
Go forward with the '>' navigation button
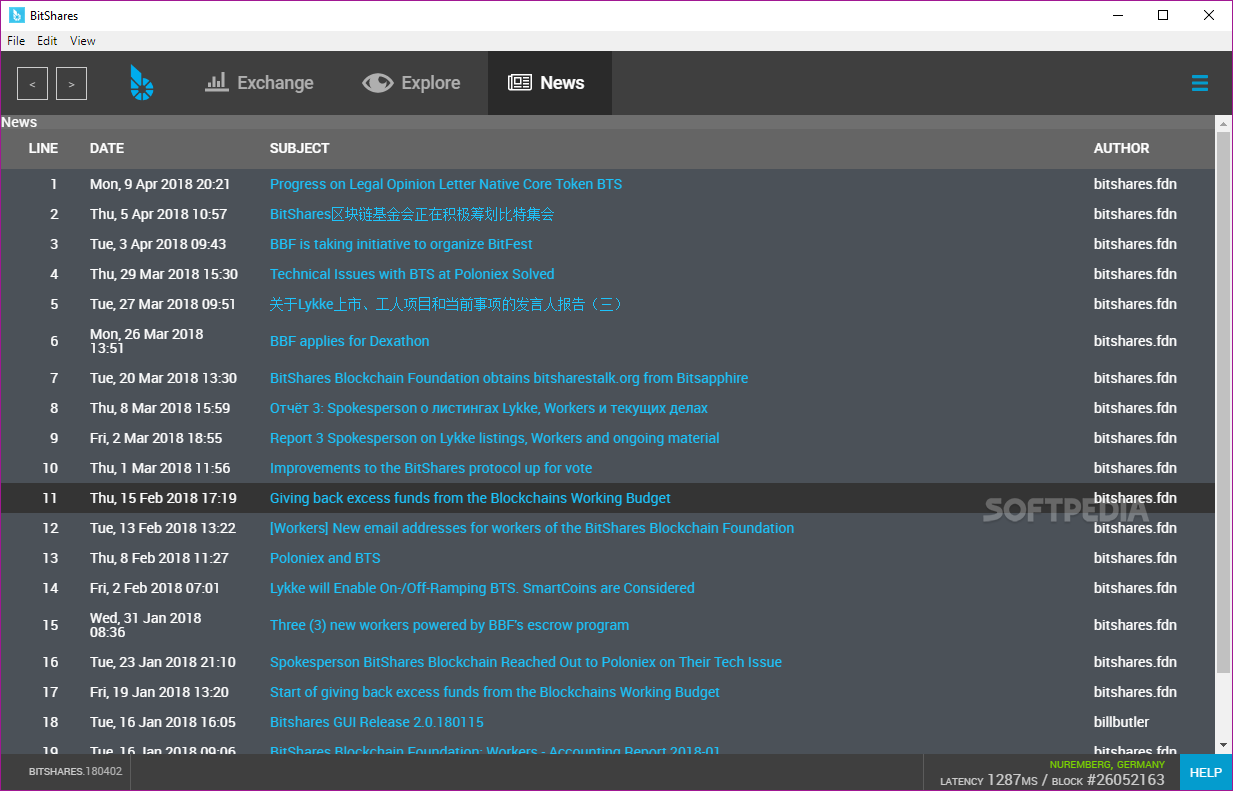tap(71, 83)
